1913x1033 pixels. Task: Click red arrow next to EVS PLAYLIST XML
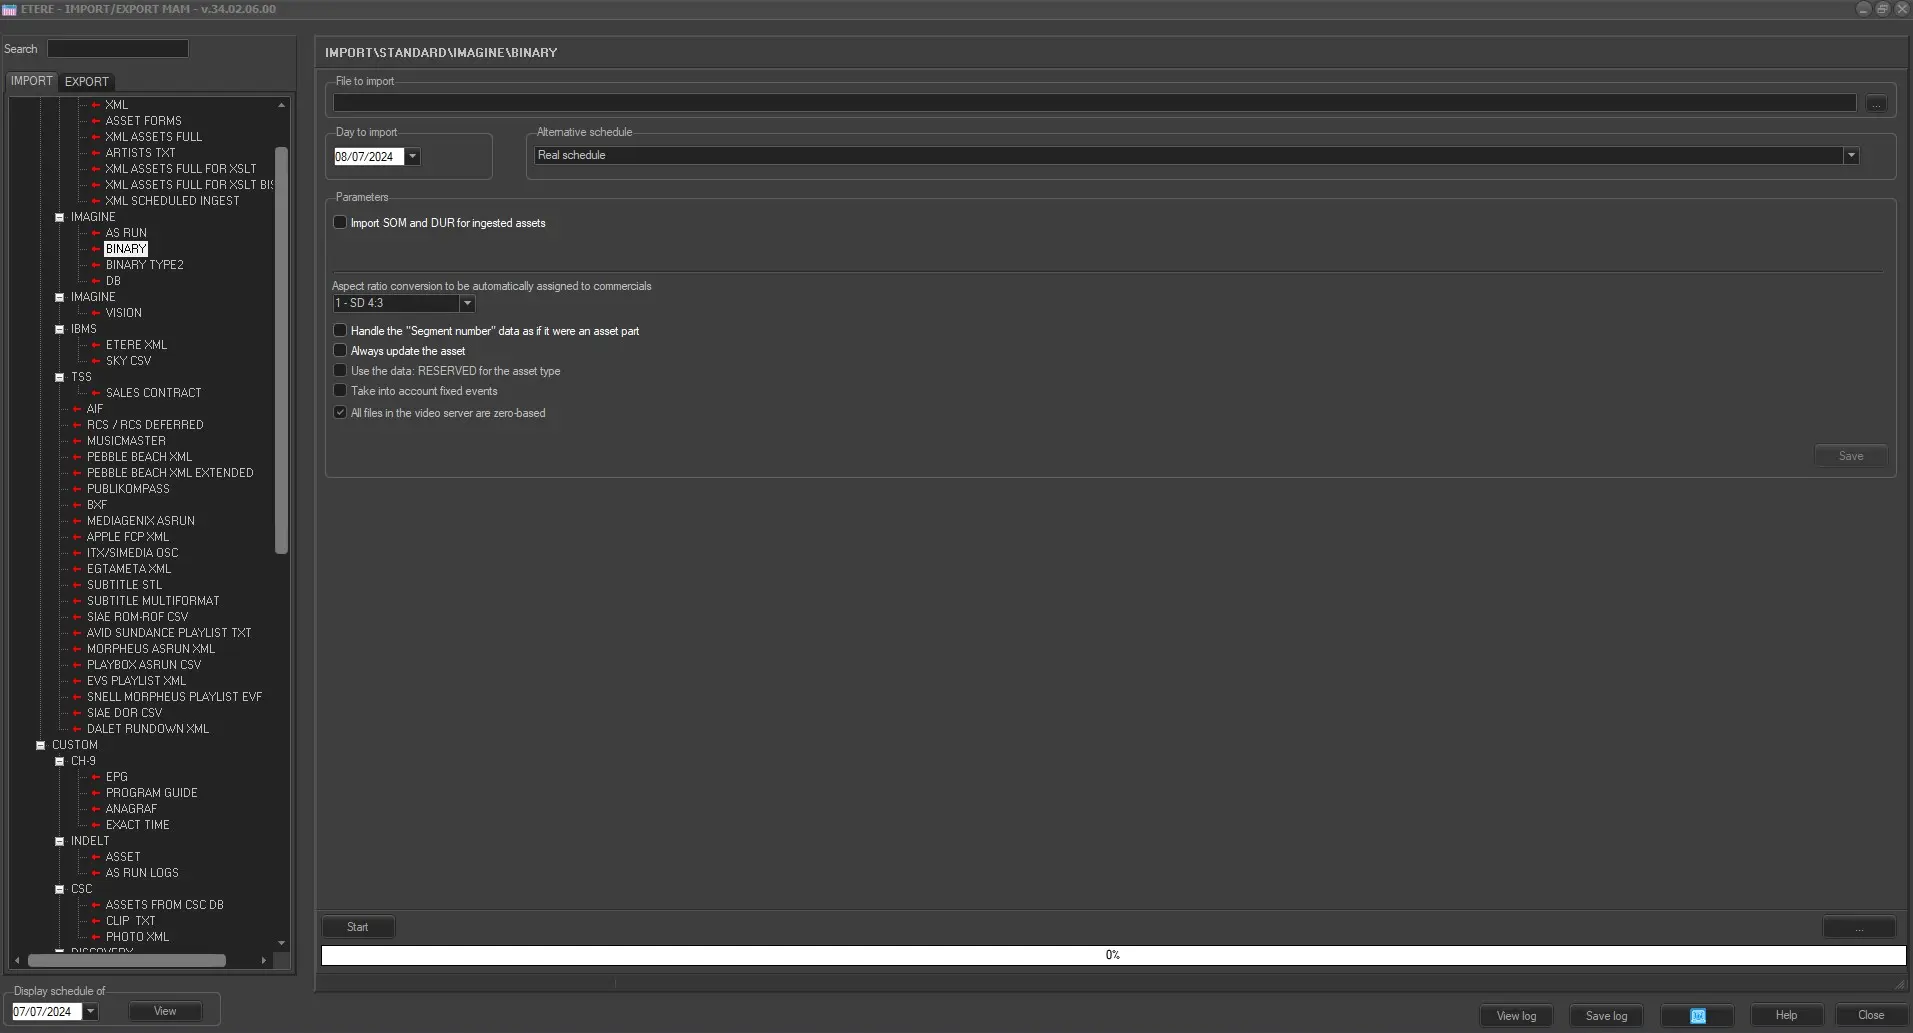pyautogui.click(x=77, y=681)
